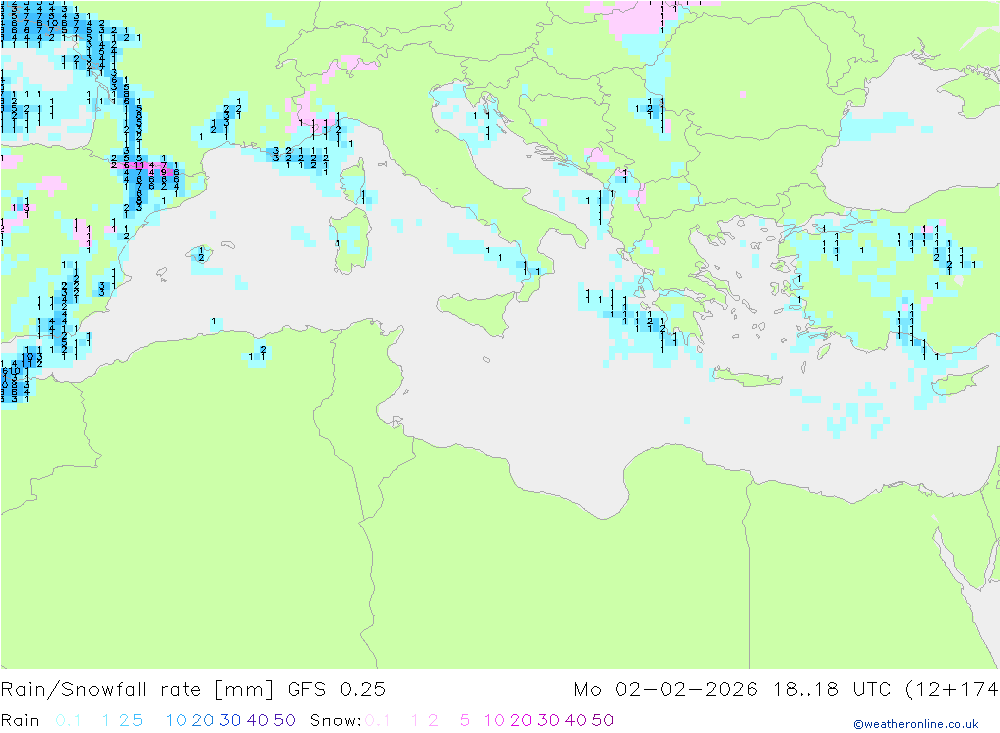Click the 18..18 UTC time label
This screenshot has height=733, width=1000.
pyautogui.click(x=834, y=690)
